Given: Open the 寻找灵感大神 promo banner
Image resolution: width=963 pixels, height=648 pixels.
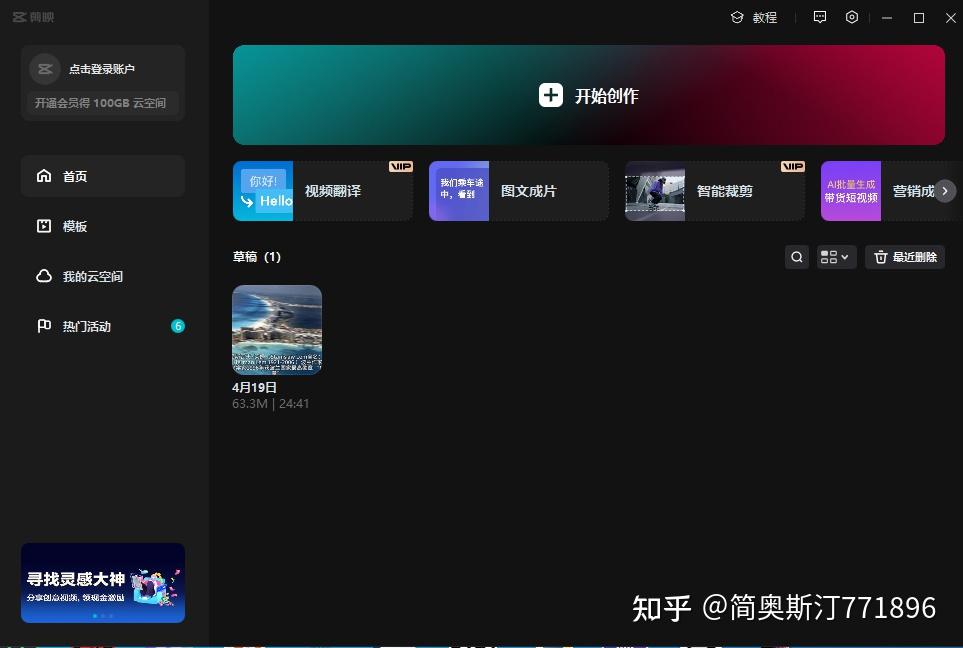Looking at the screenshot, I should [x=103, y=583].
